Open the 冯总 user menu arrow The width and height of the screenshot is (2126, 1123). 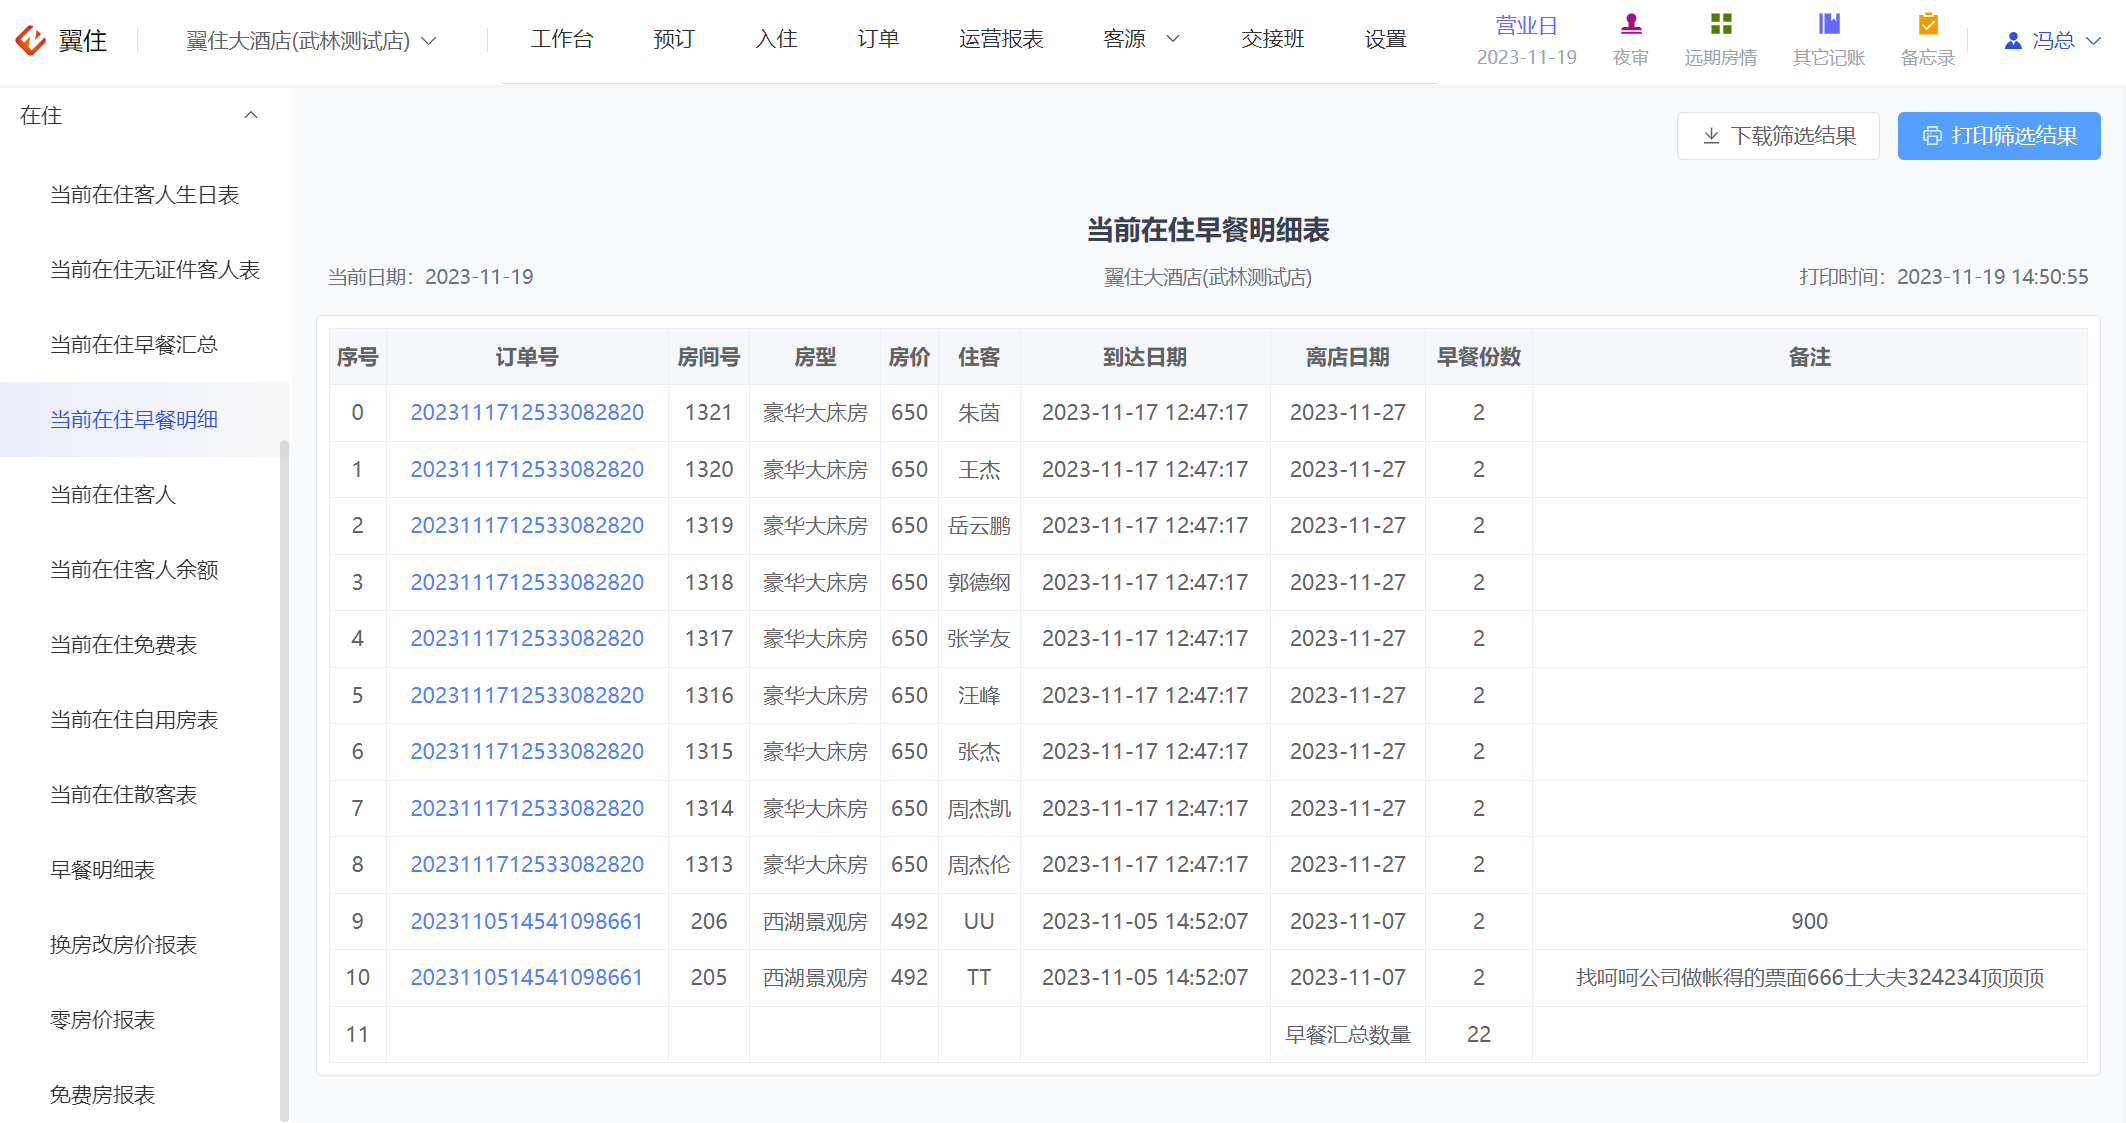tap(2093, 41)
